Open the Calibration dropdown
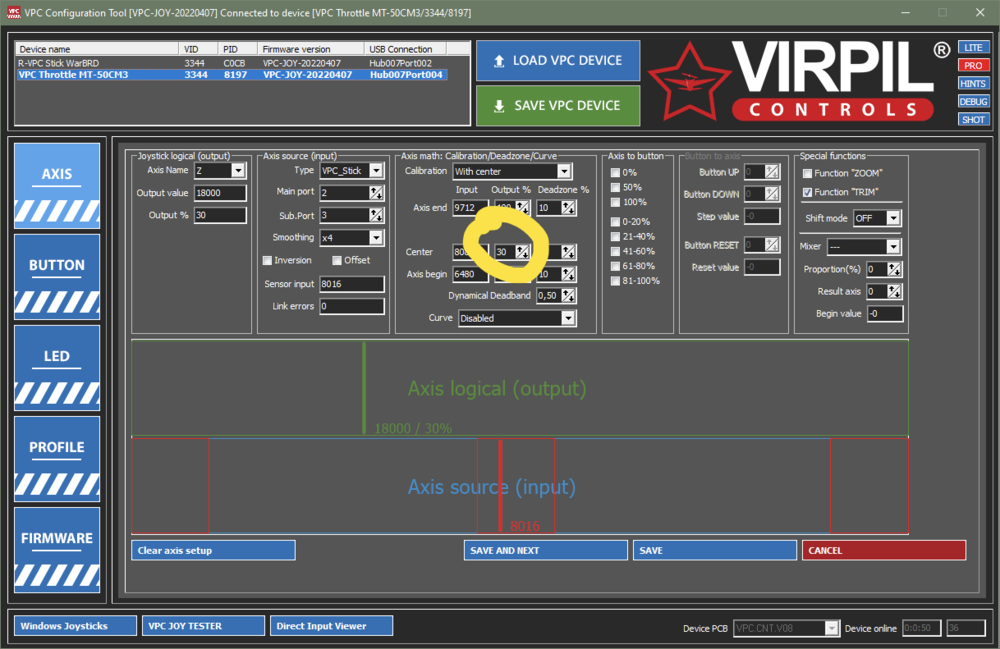Image resolution: width=1000 pixels, height=649 pixels. (x=564, y=171)
